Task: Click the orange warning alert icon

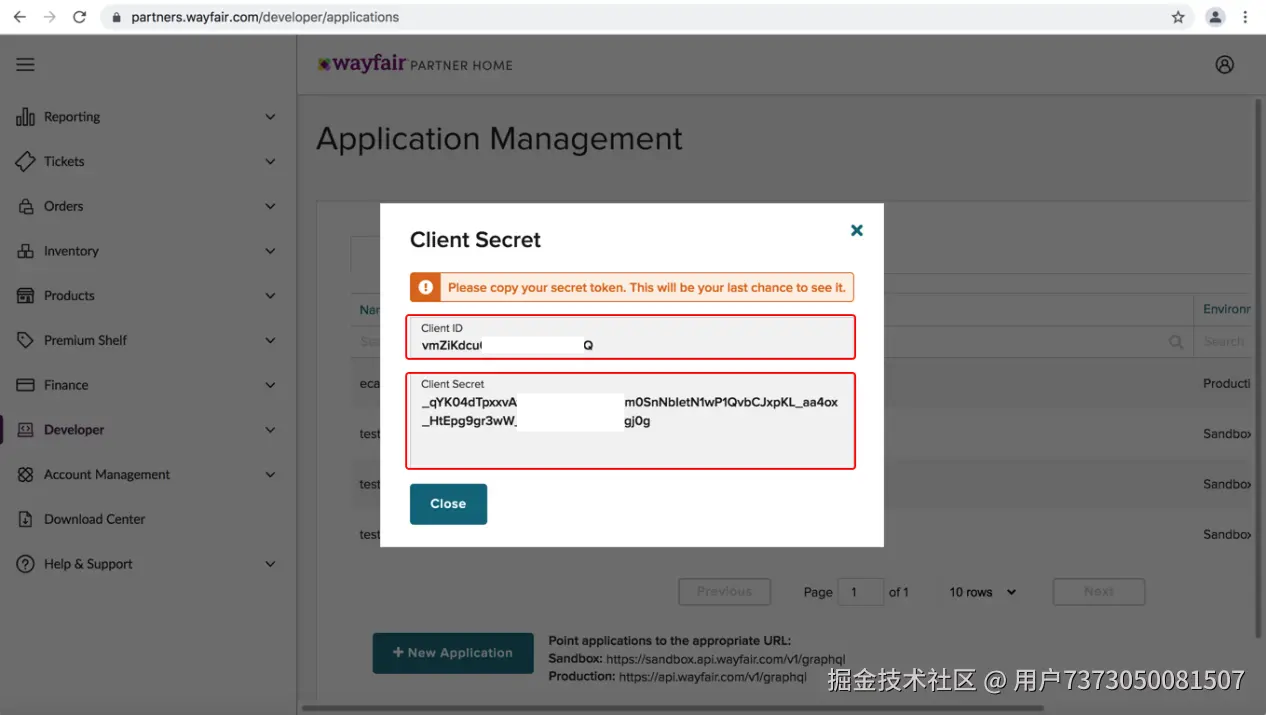Action: tap(425, 287)
